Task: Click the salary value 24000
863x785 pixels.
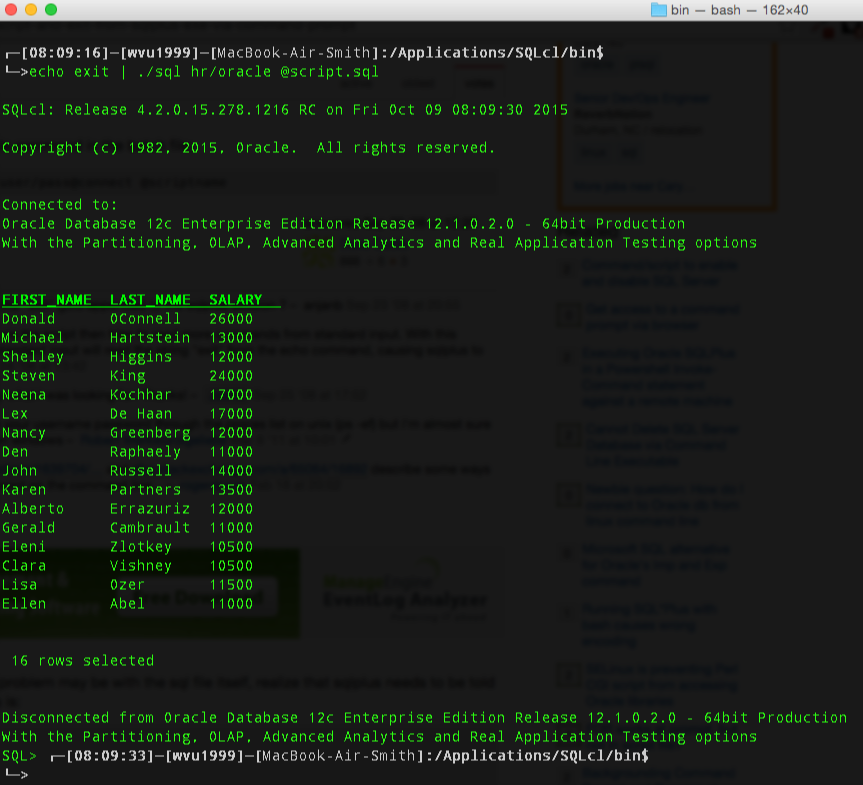Action: tap(231, 376)
